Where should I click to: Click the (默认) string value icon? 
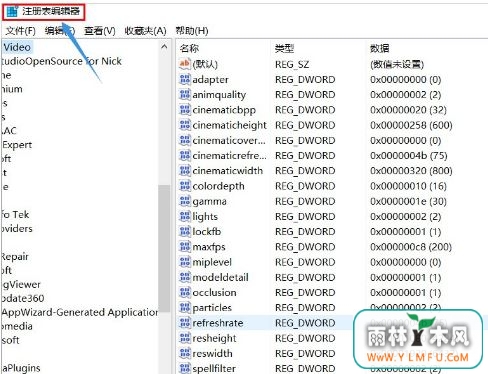pyautogui.click(x=185, y=64)
